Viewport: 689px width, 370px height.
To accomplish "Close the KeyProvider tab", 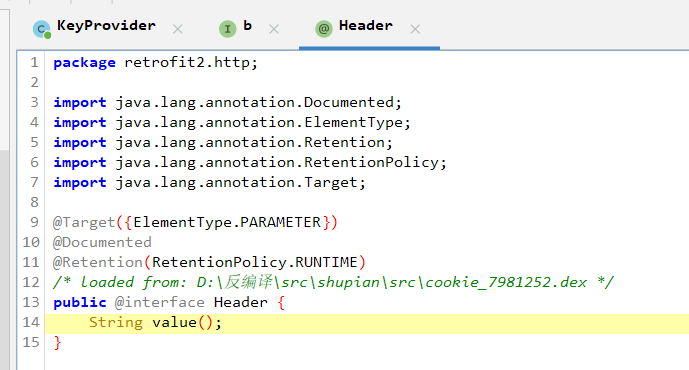I will pos(178,29).
